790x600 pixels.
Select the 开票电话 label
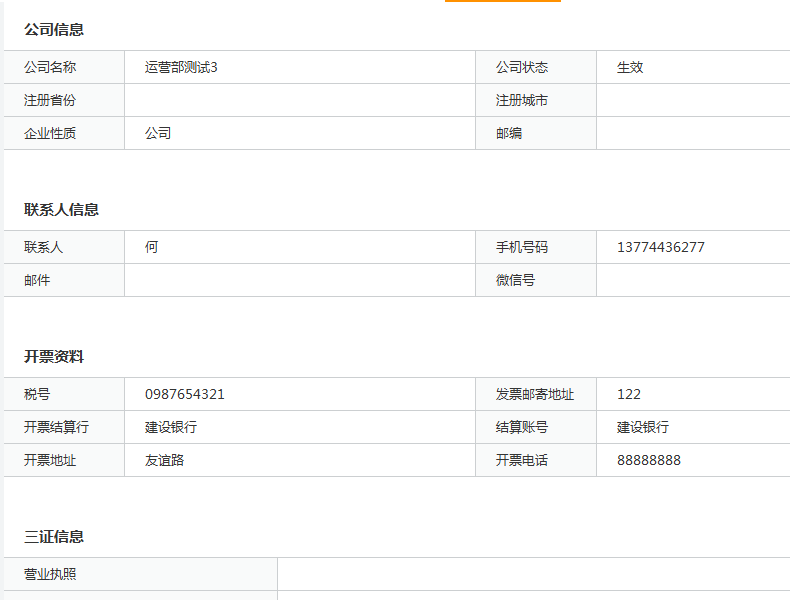[521, 460]
